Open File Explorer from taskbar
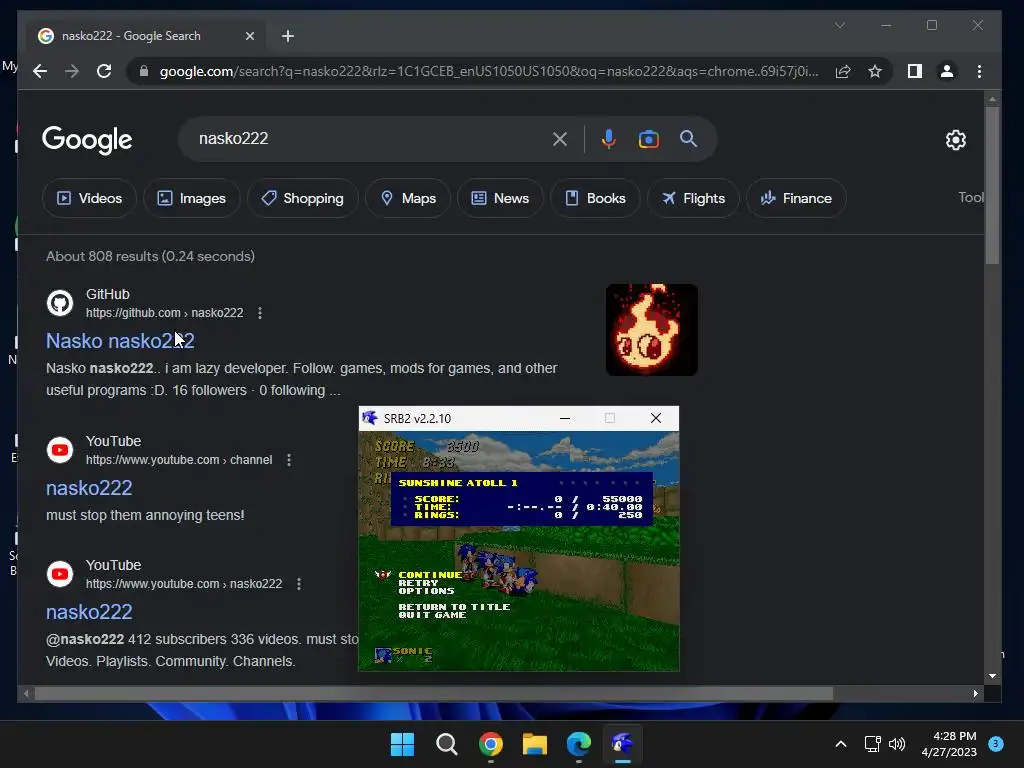Screen dimensions: 1024x768 [x=534, y=744]
